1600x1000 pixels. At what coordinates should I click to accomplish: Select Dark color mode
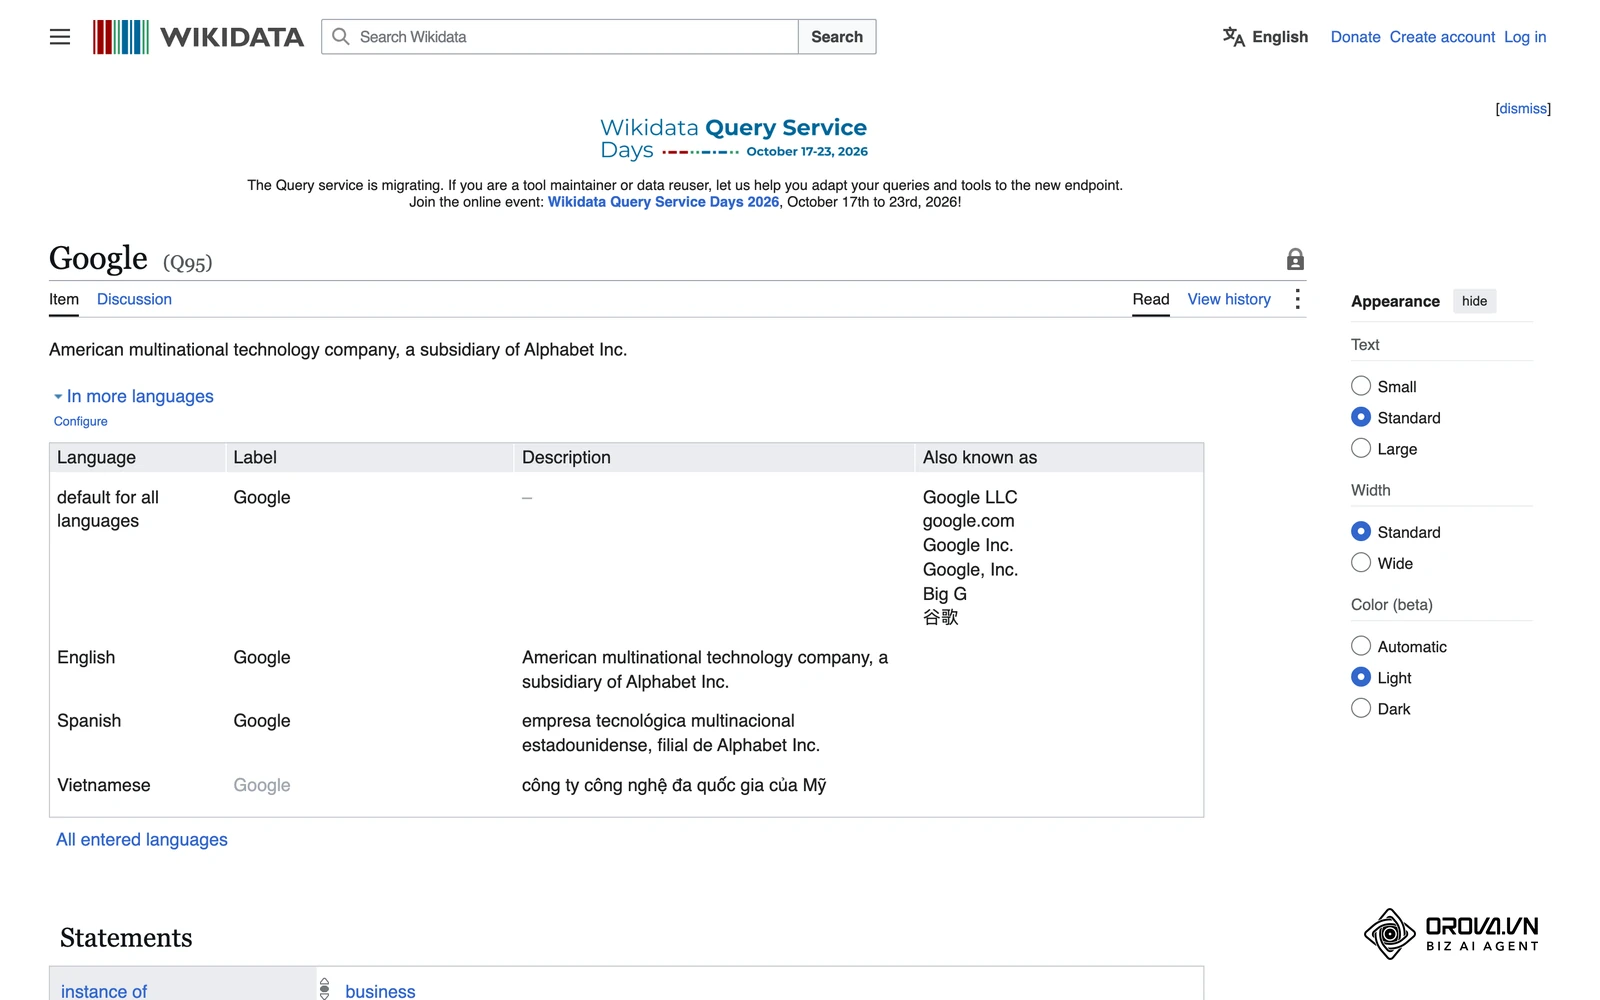point(1361,708)
